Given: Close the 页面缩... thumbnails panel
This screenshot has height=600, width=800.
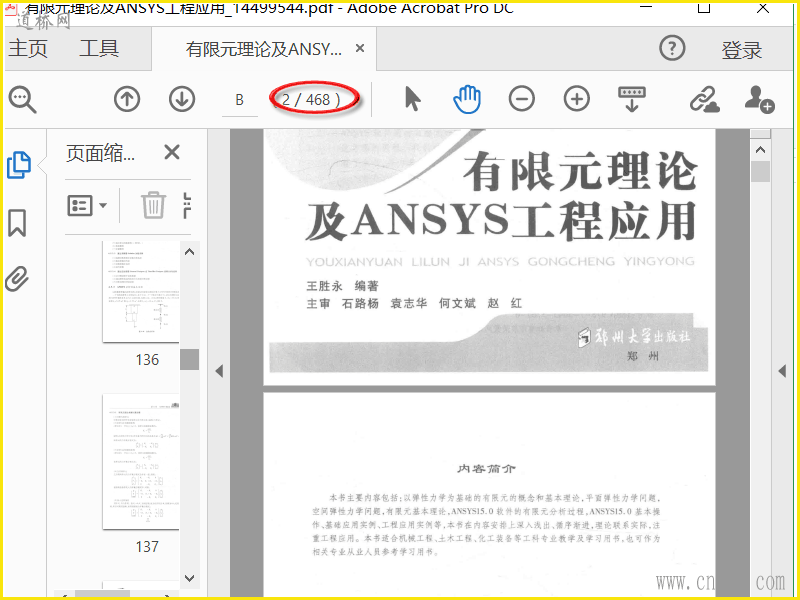Looking at the screenshot, I should [x=172, y=152].
